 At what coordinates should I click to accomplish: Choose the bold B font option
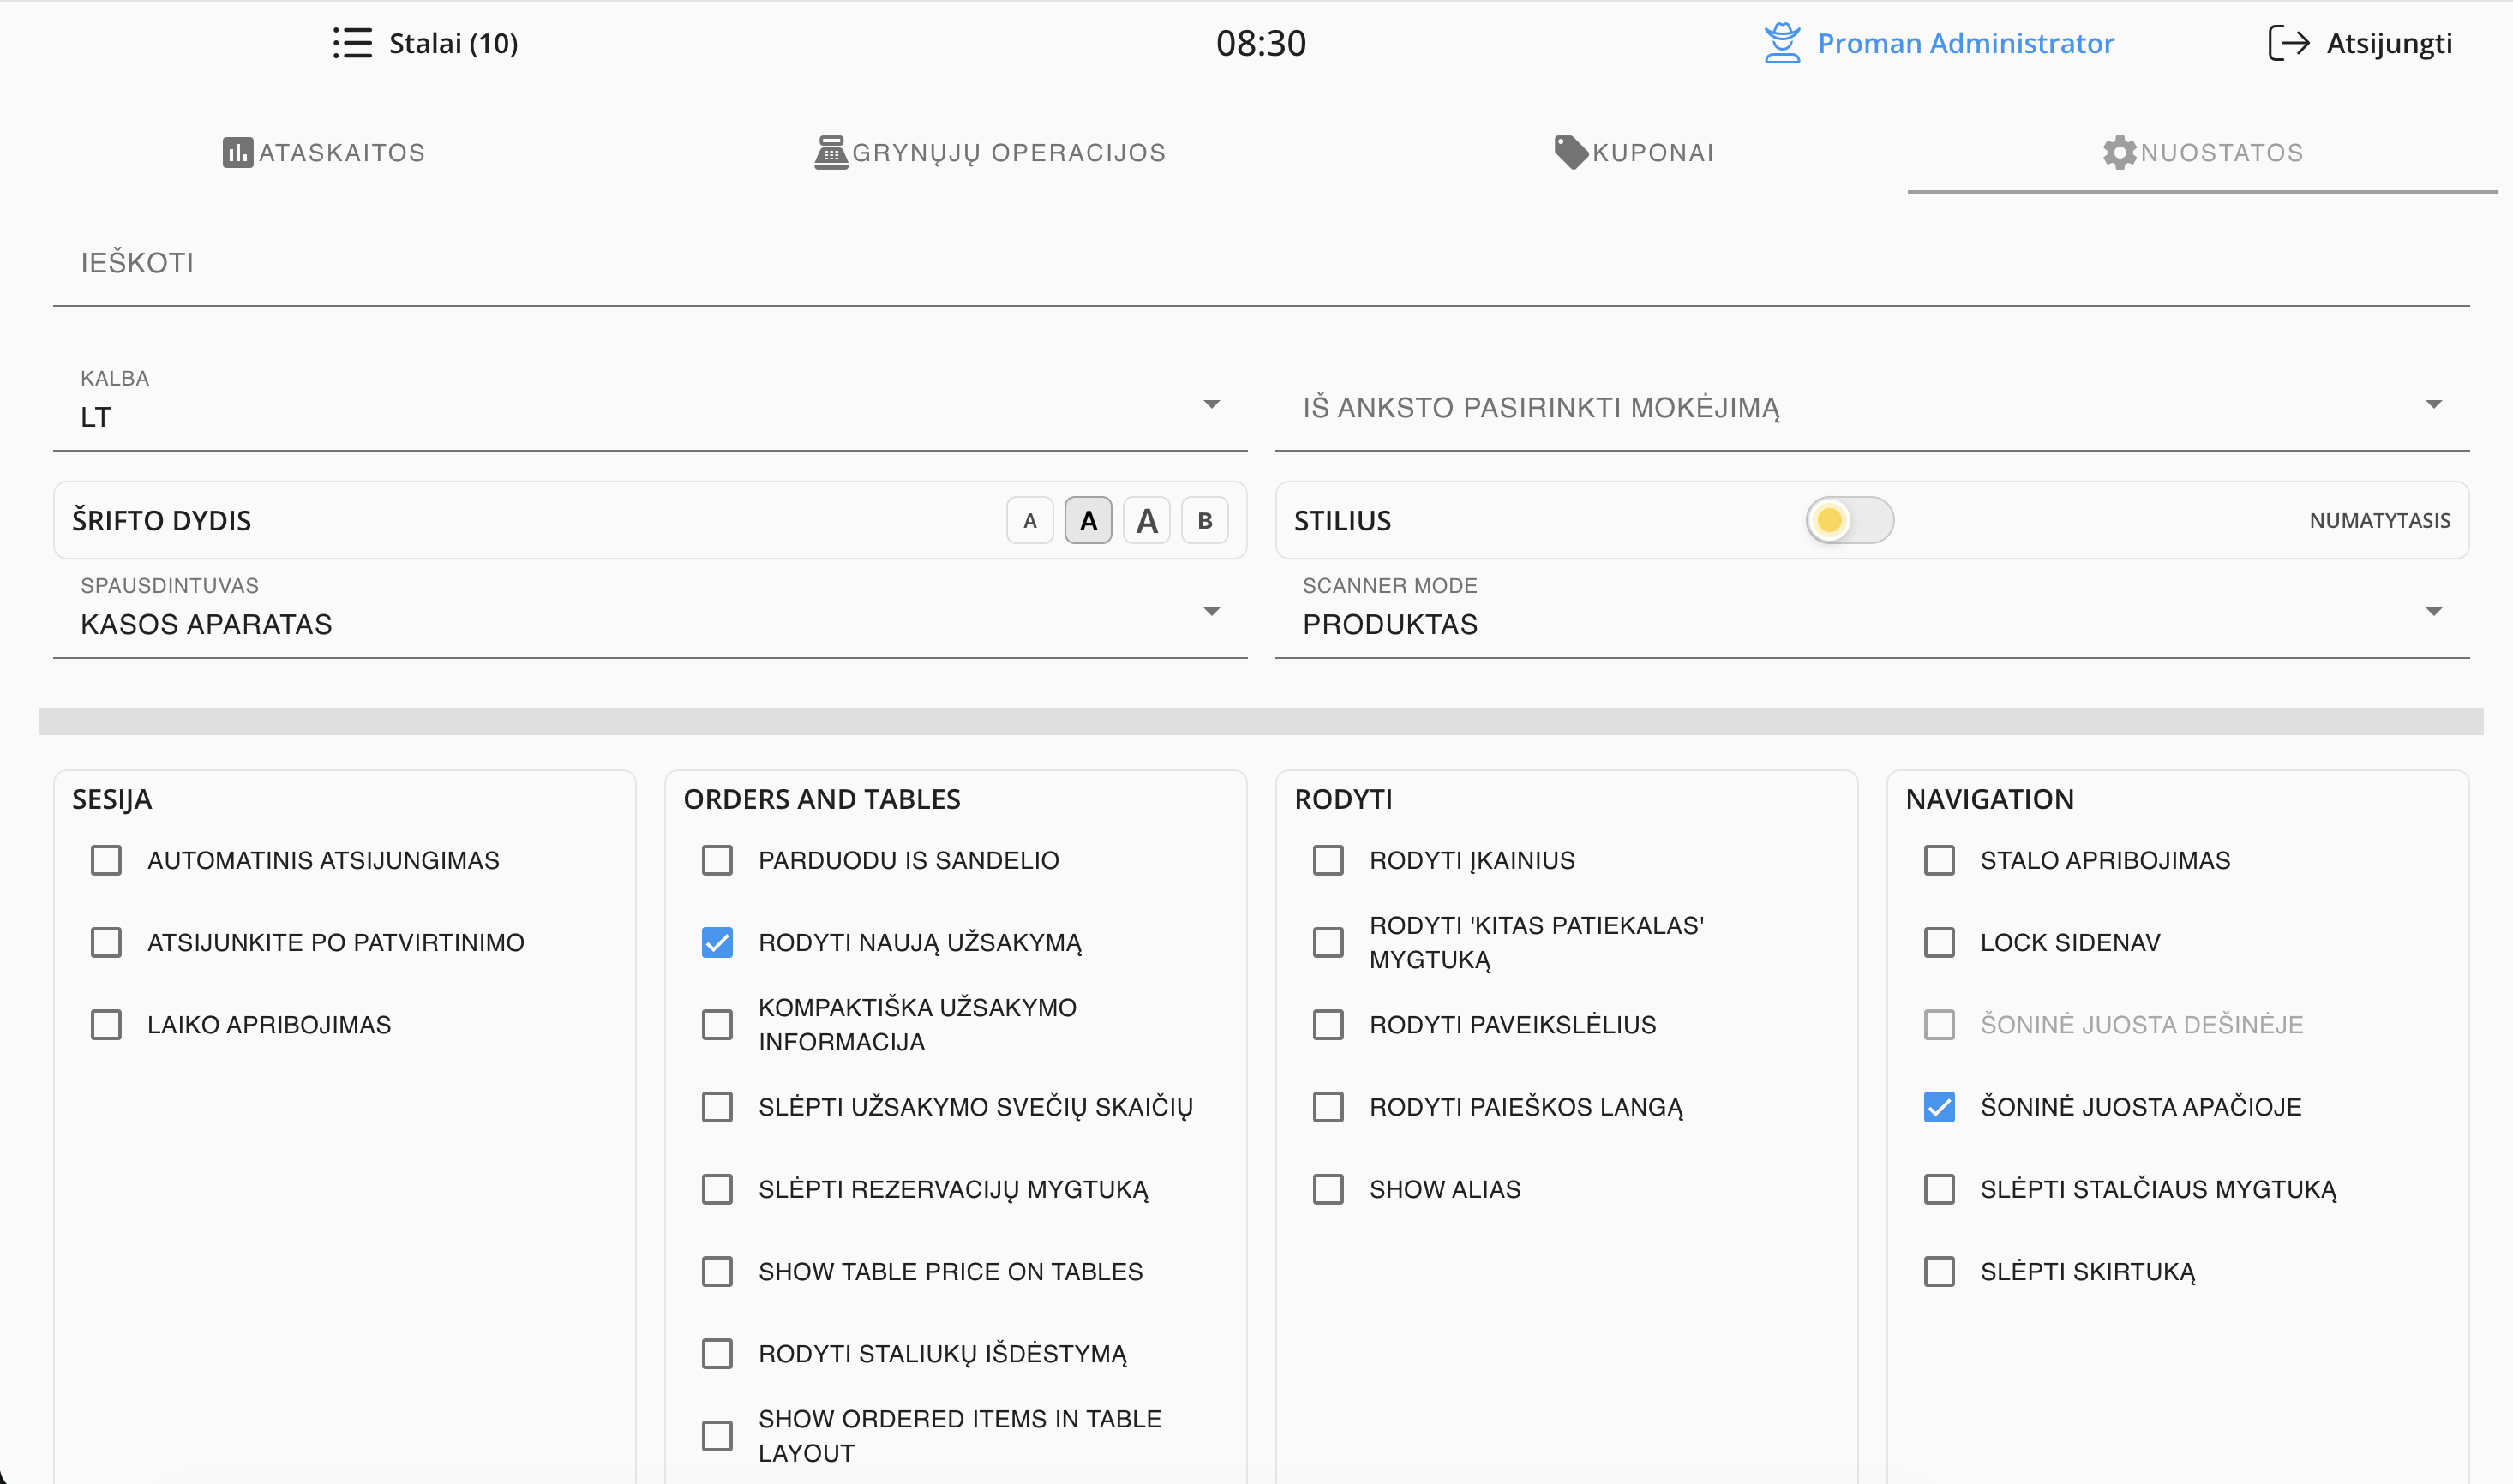(1204, 521)
